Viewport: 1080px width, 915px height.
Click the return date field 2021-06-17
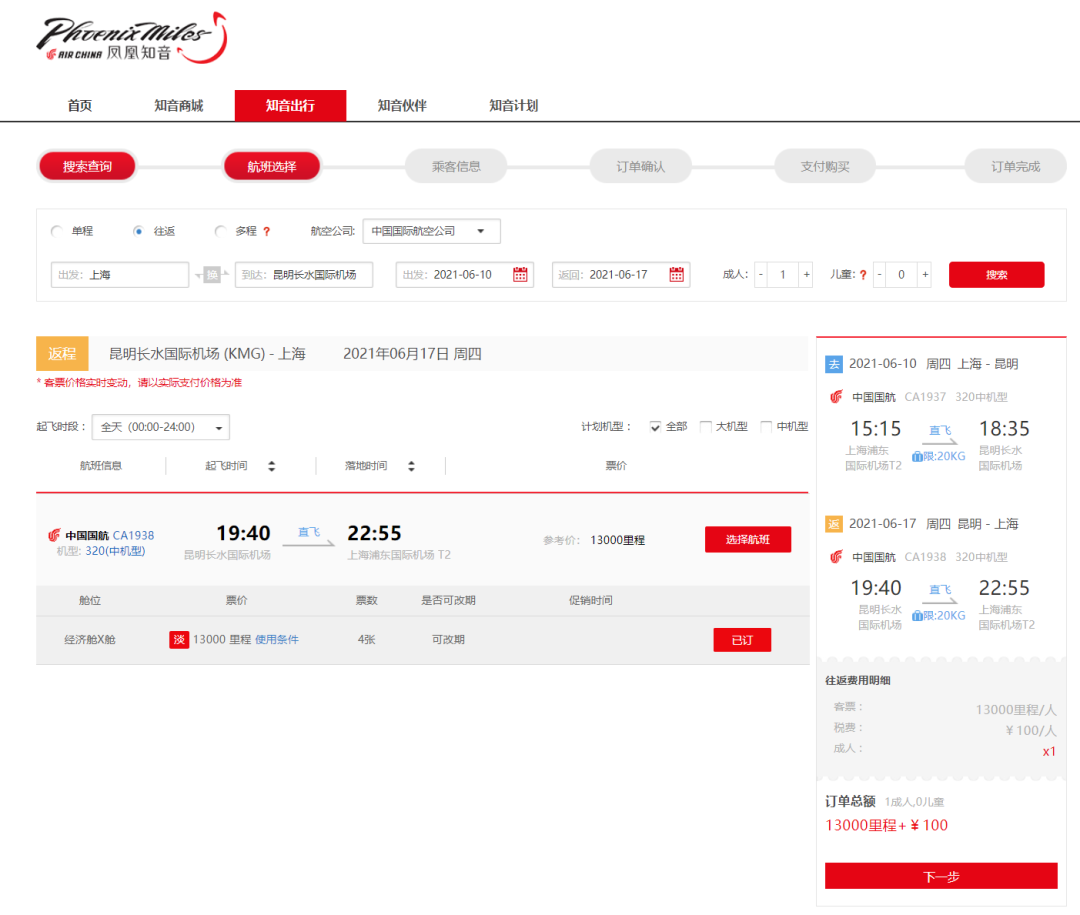(621, 275)
